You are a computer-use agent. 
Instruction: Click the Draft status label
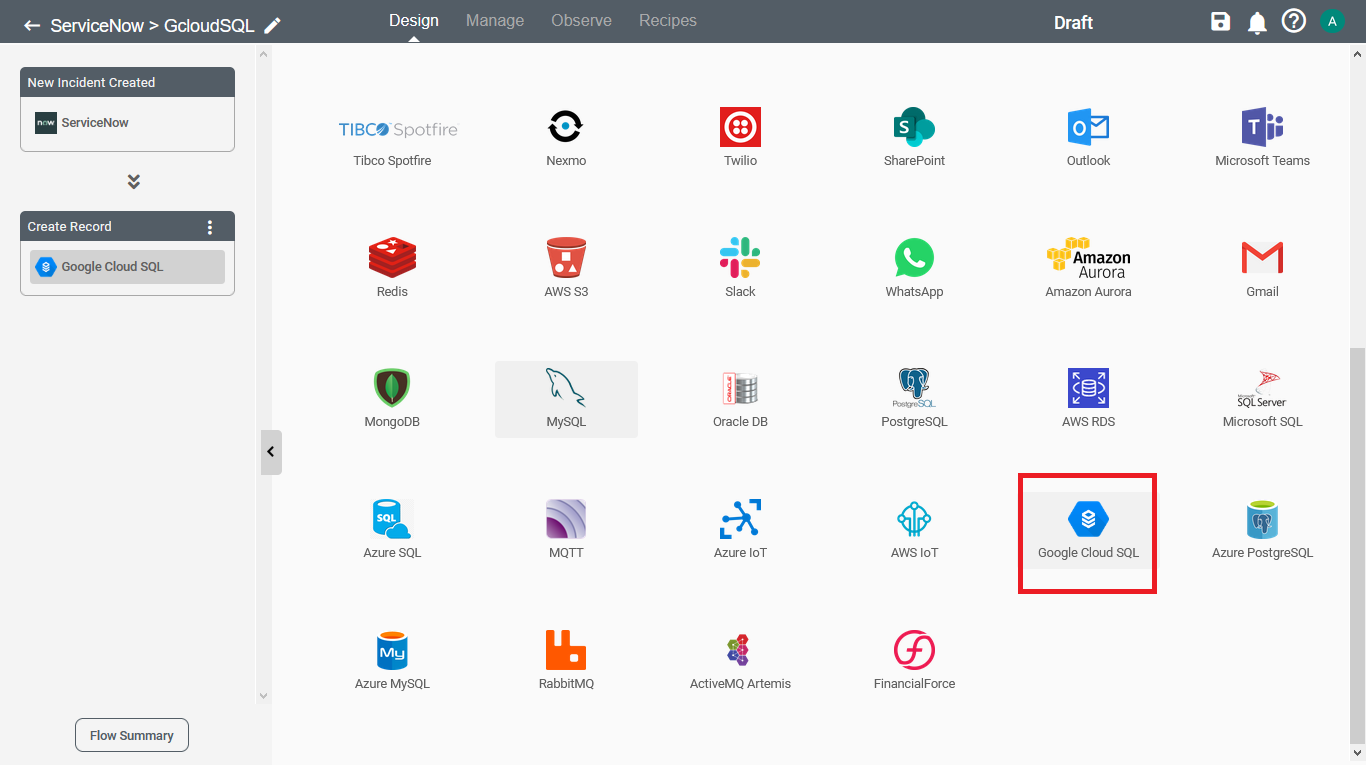point(1073,23)
